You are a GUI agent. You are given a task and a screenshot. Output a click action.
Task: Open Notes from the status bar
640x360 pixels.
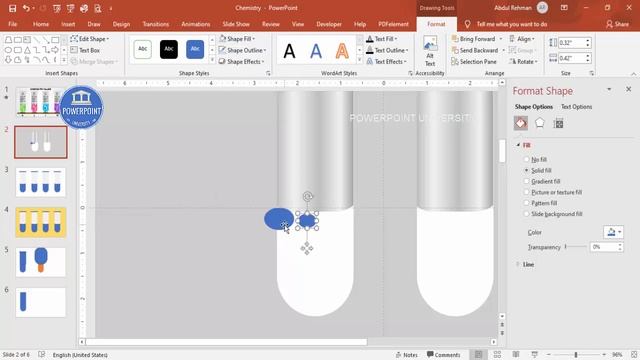(x=407, y=355)
